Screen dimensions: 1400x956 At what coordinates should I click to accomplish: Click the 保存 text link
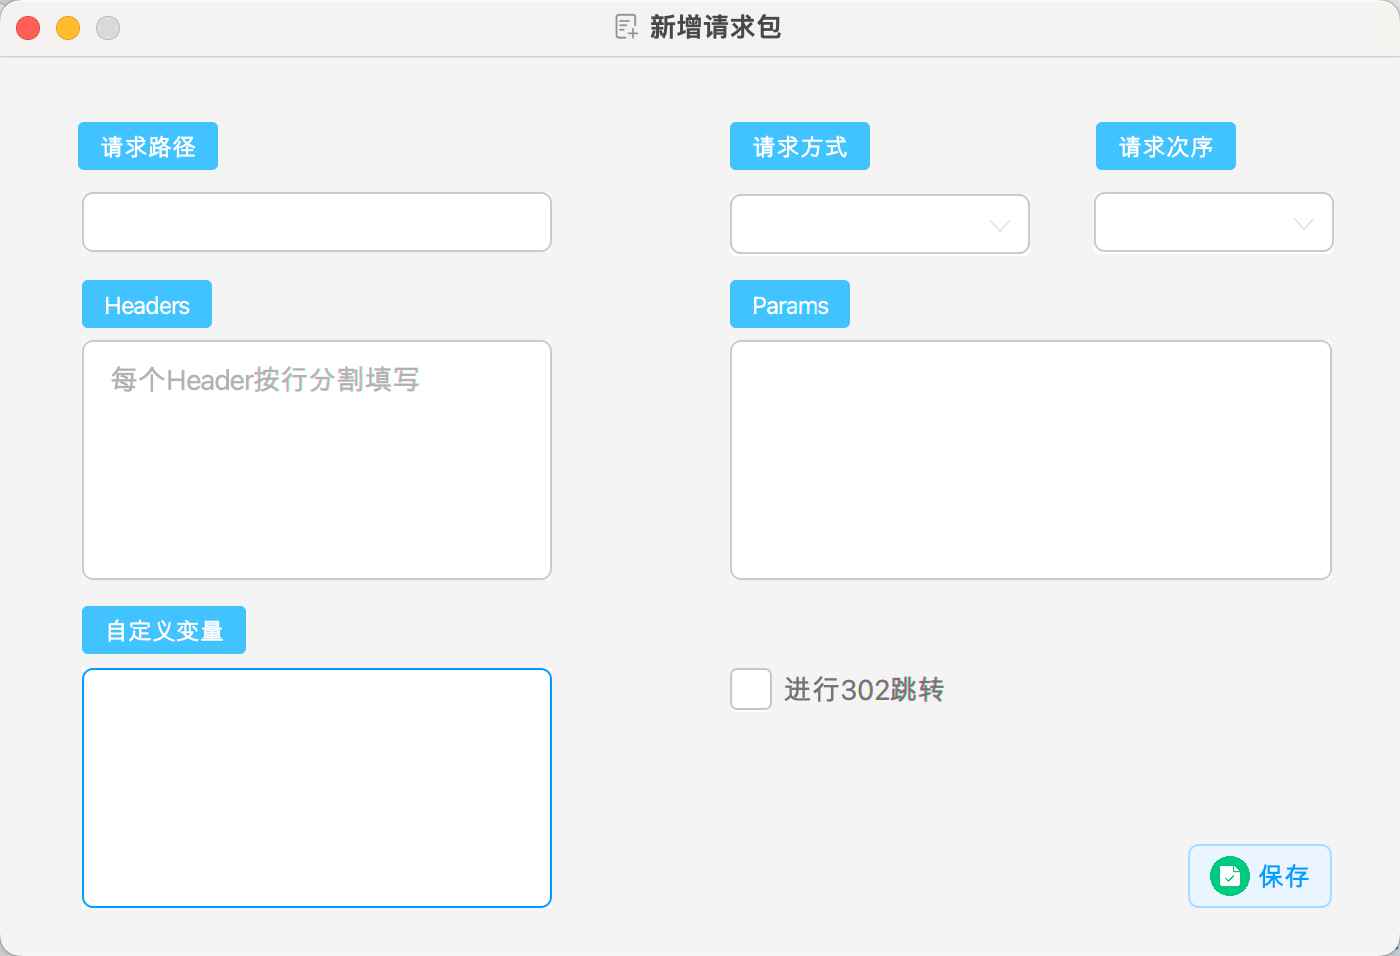pyautogui.click(x=1283, y=876)
